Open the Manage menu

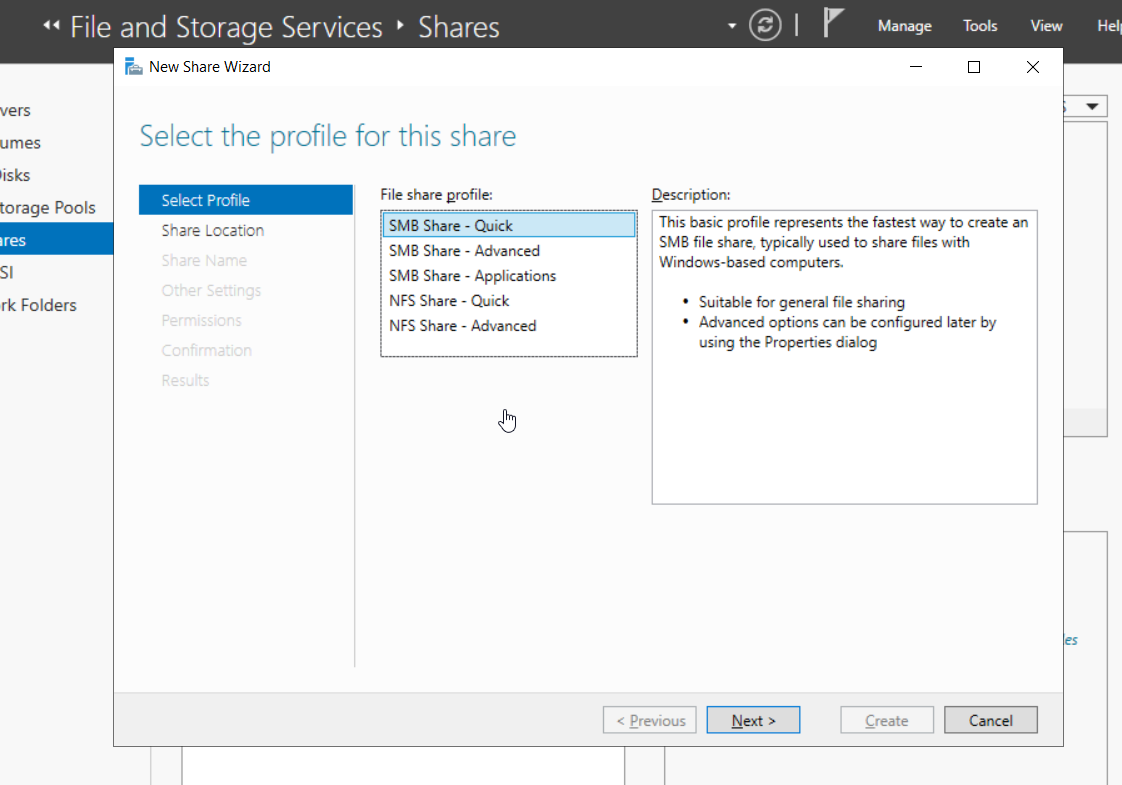point(904,26)
